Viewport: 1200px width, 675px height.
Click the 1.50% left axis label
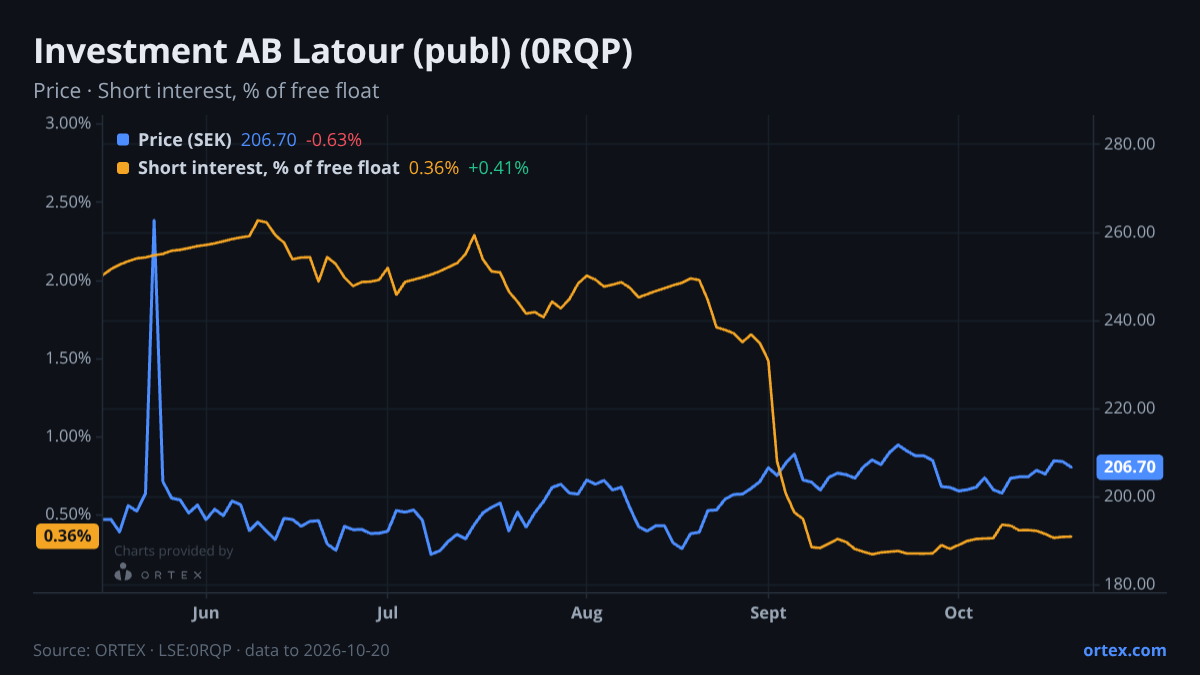[68, 358]
